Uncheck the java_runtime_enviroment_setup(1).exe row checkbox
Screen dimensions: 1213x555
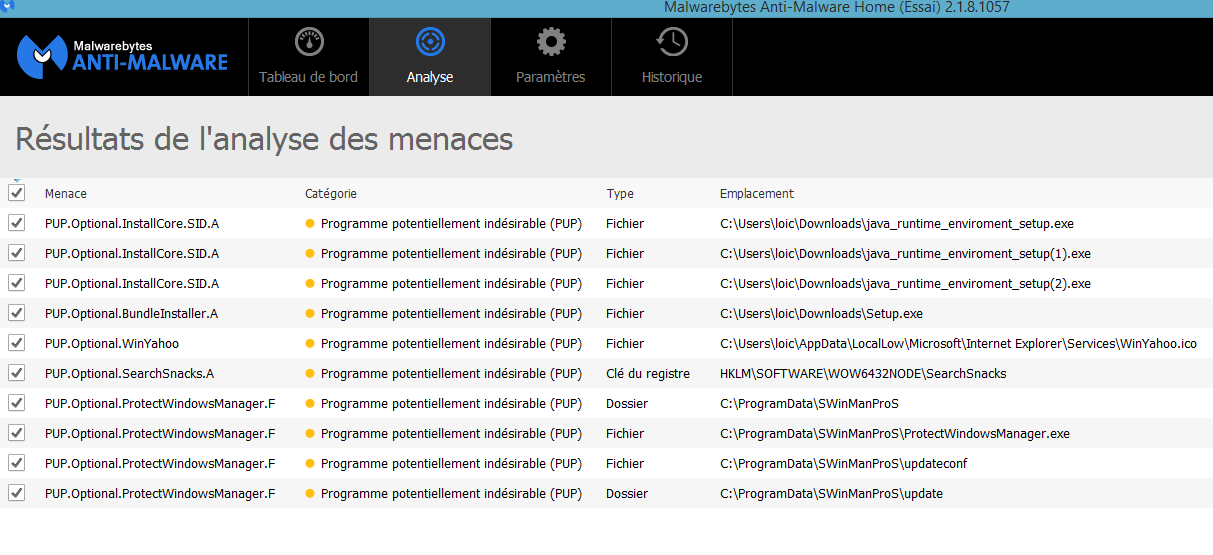pyautogui.click(x=17, y=253)
